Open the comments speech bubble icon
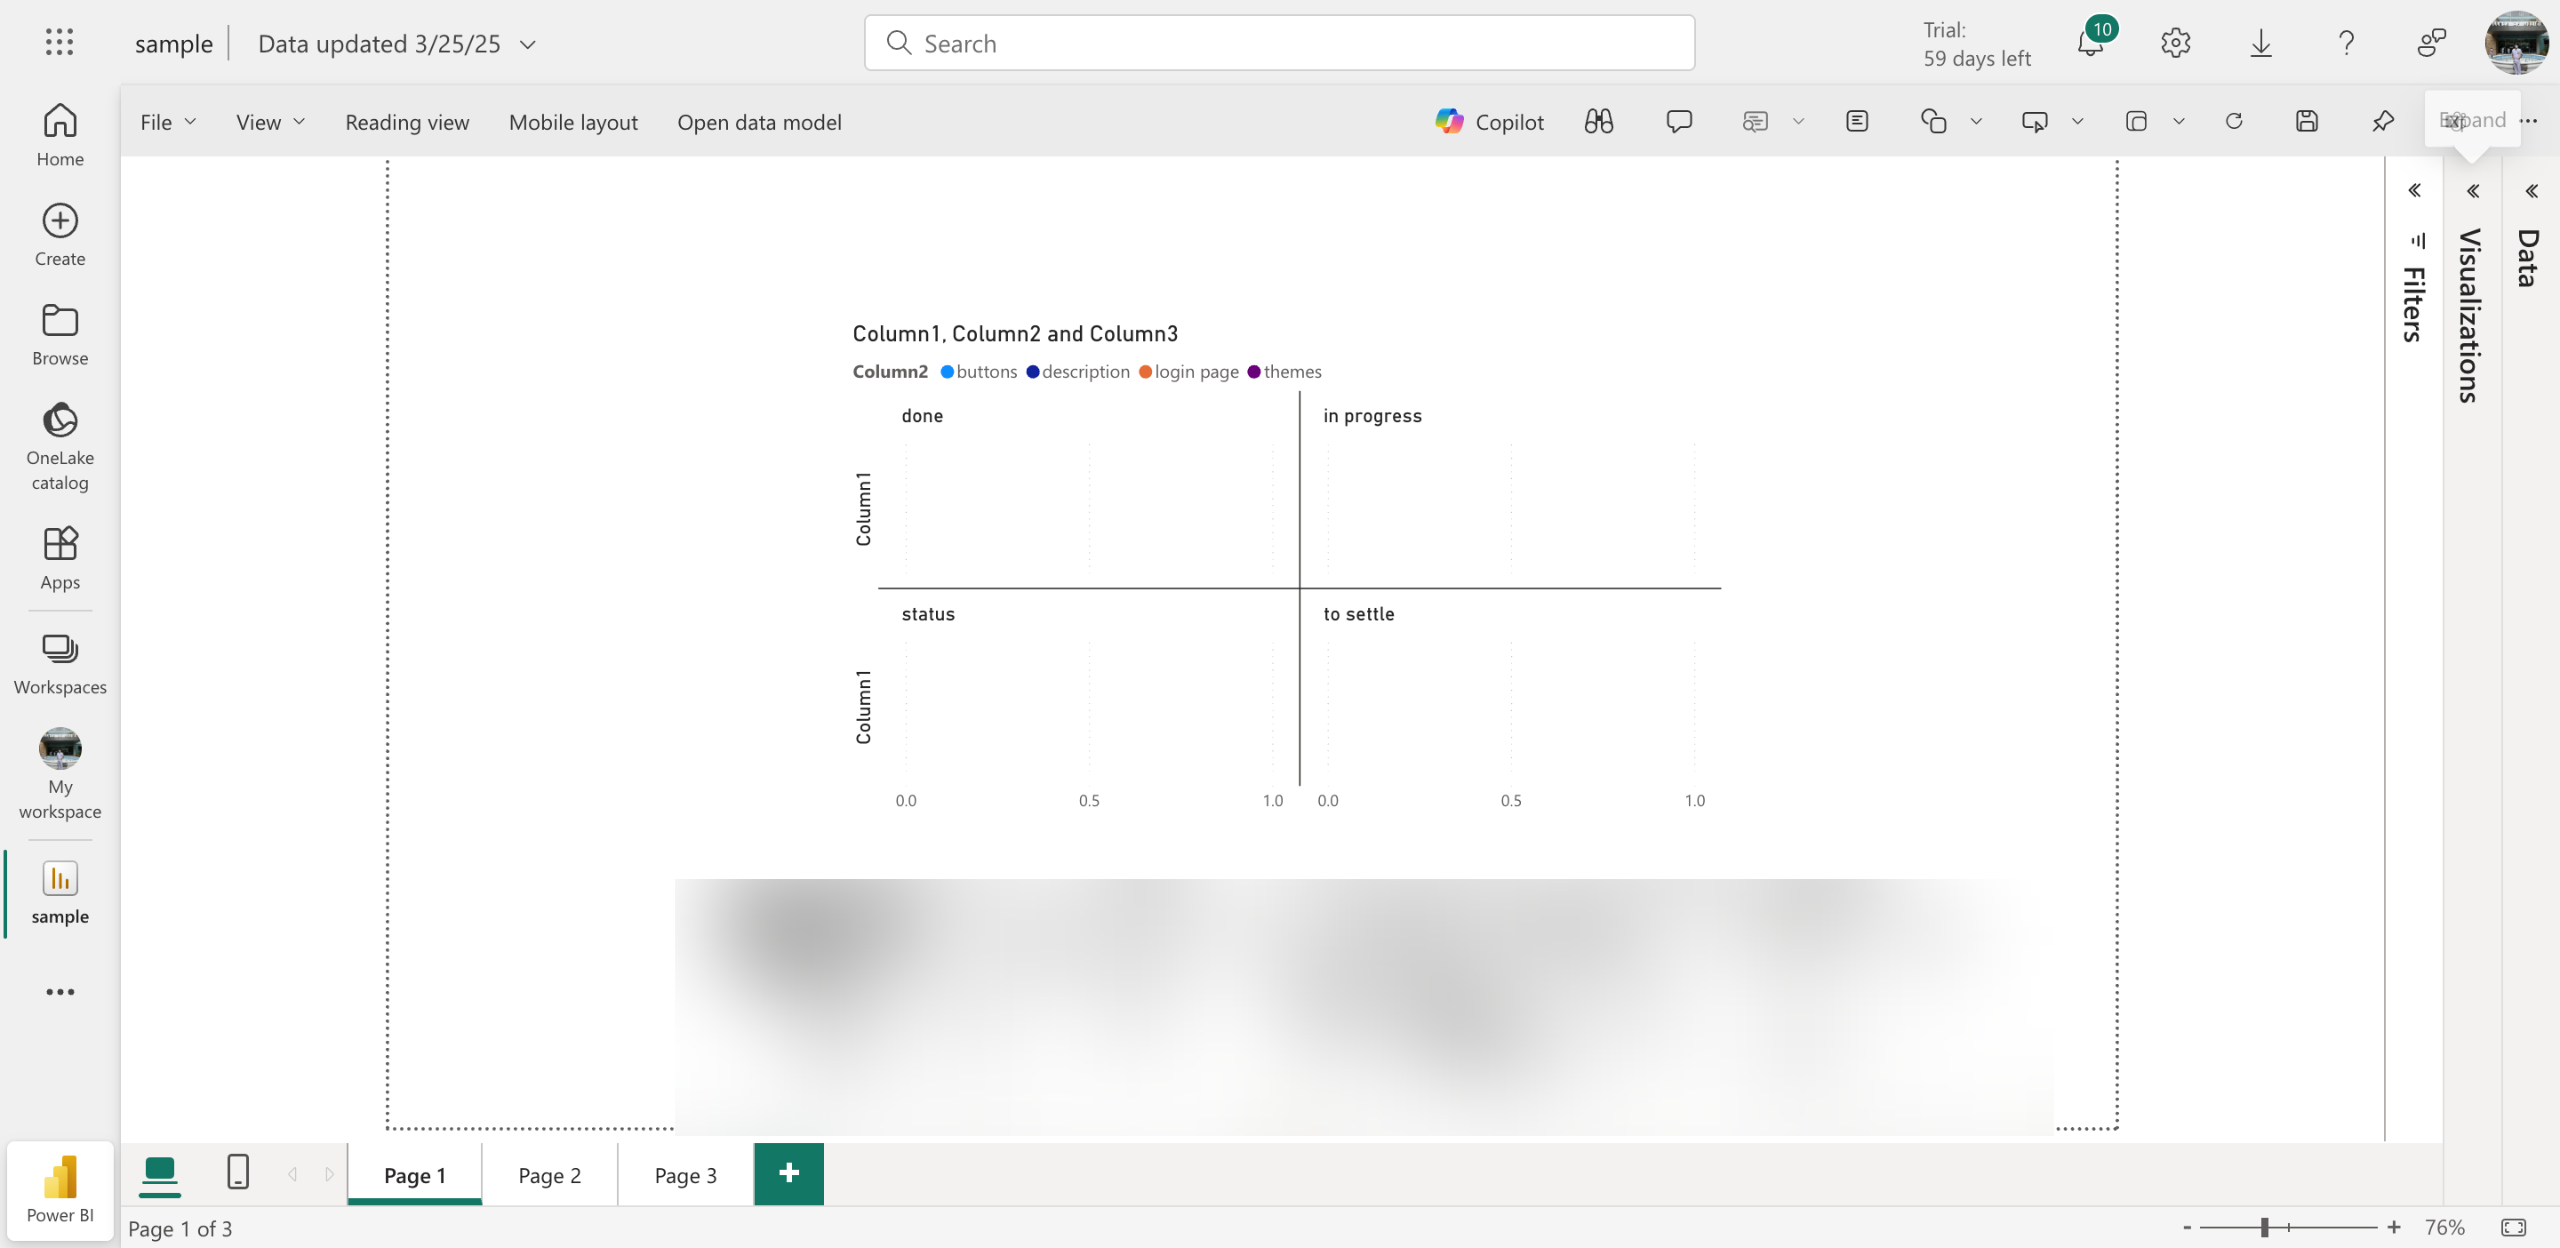 [x=1679, y=122]
